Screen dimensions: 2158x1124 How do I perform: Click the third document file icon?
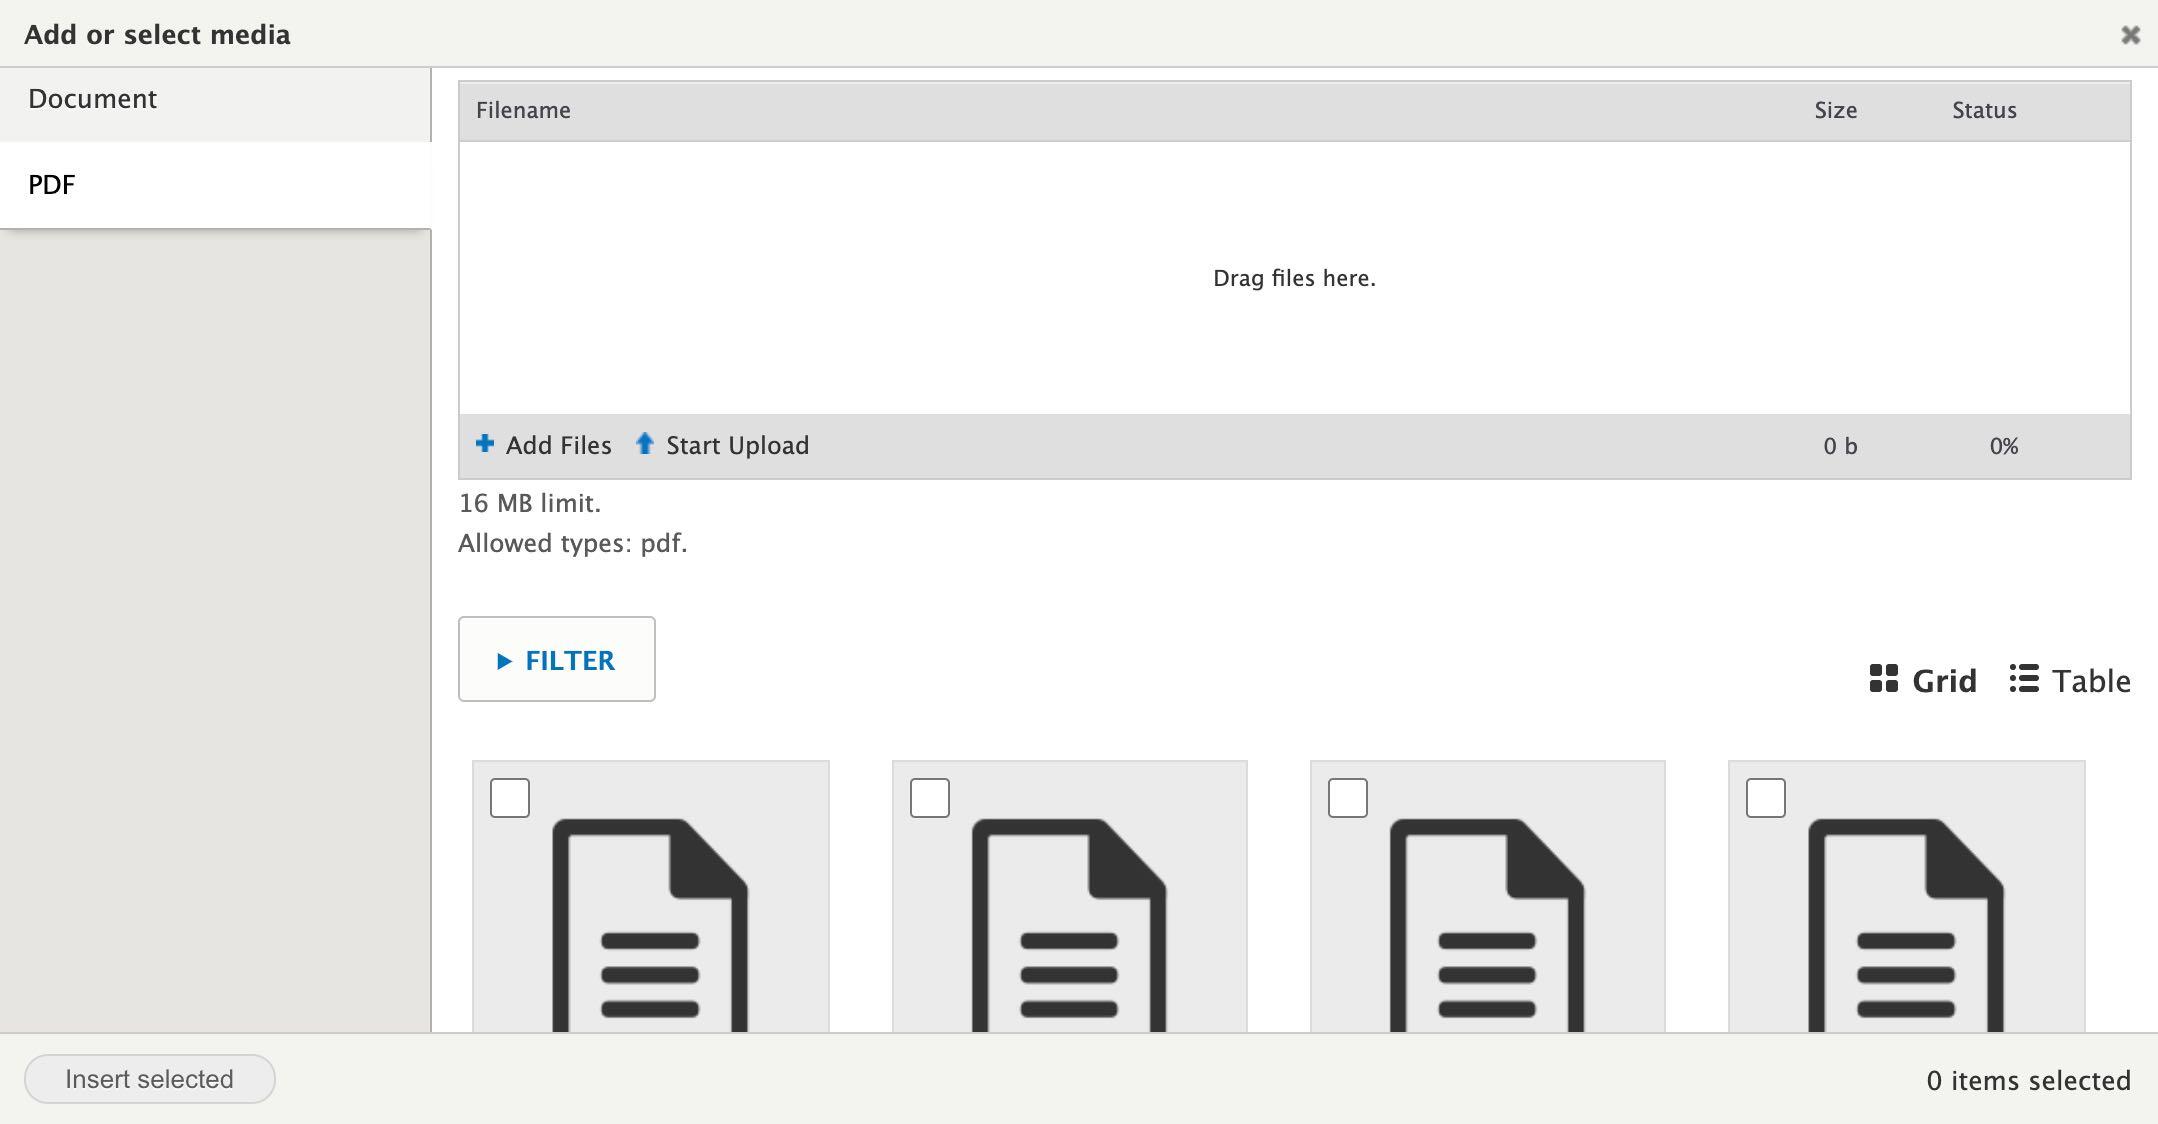point(1487,925)
